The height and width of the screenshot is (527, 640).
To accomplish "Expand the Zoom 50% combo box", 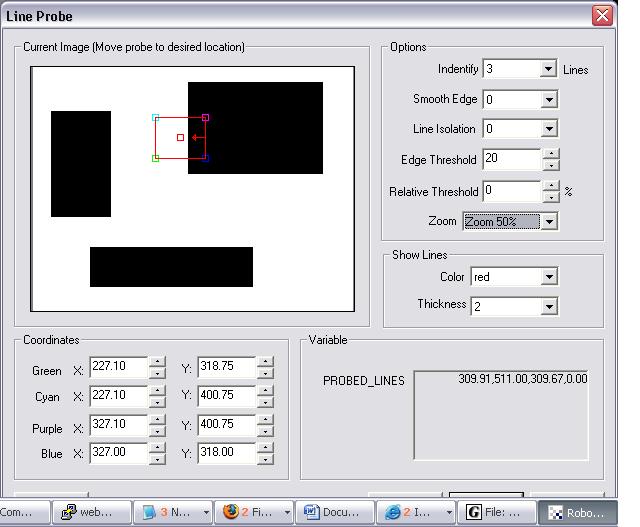I will [x=548, y=221].
